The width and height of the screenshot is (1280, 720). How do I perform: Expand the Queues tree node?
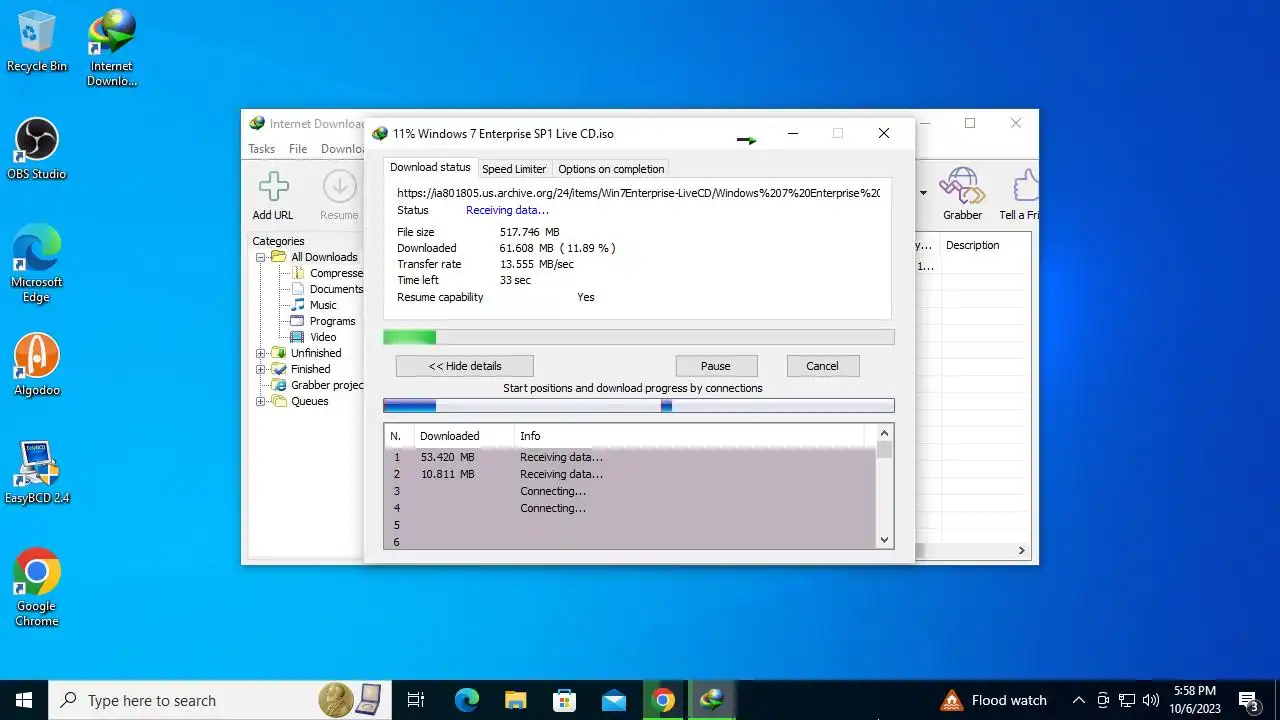tap(260, 401)
